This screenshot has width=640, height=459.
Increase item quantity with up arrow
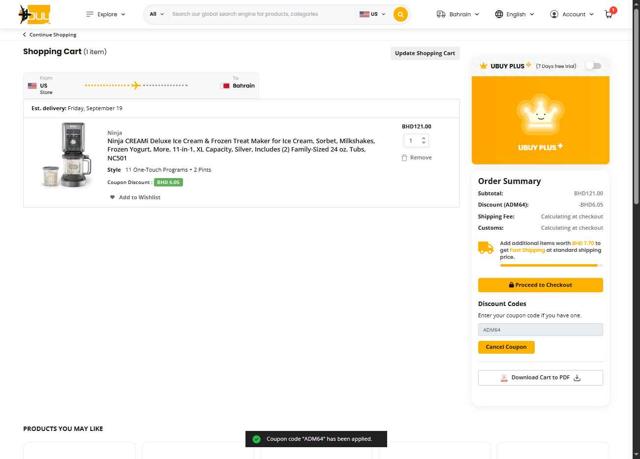coord(424,138)
